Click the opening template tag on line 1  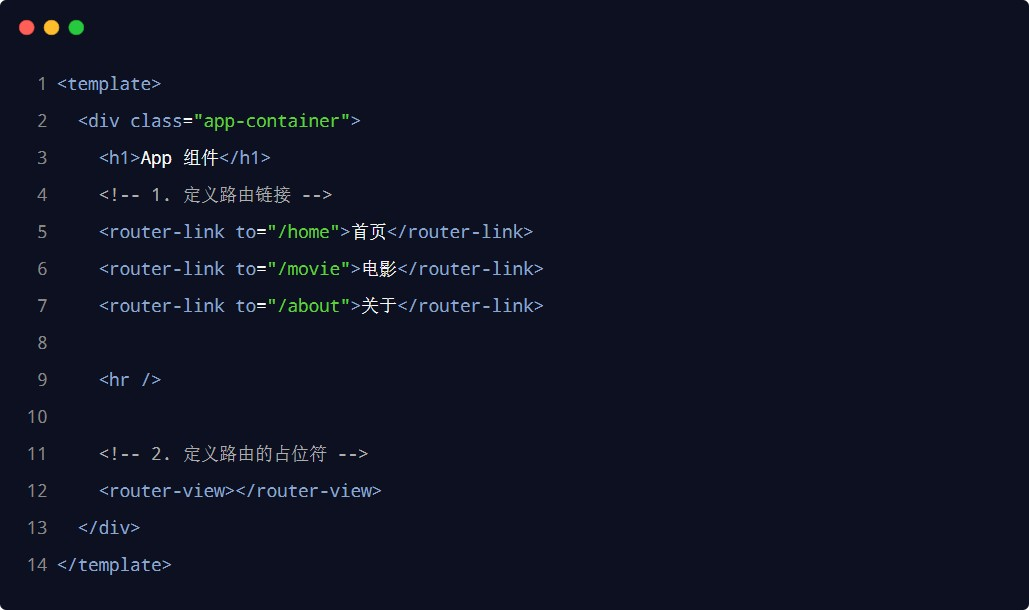(109, 84)
